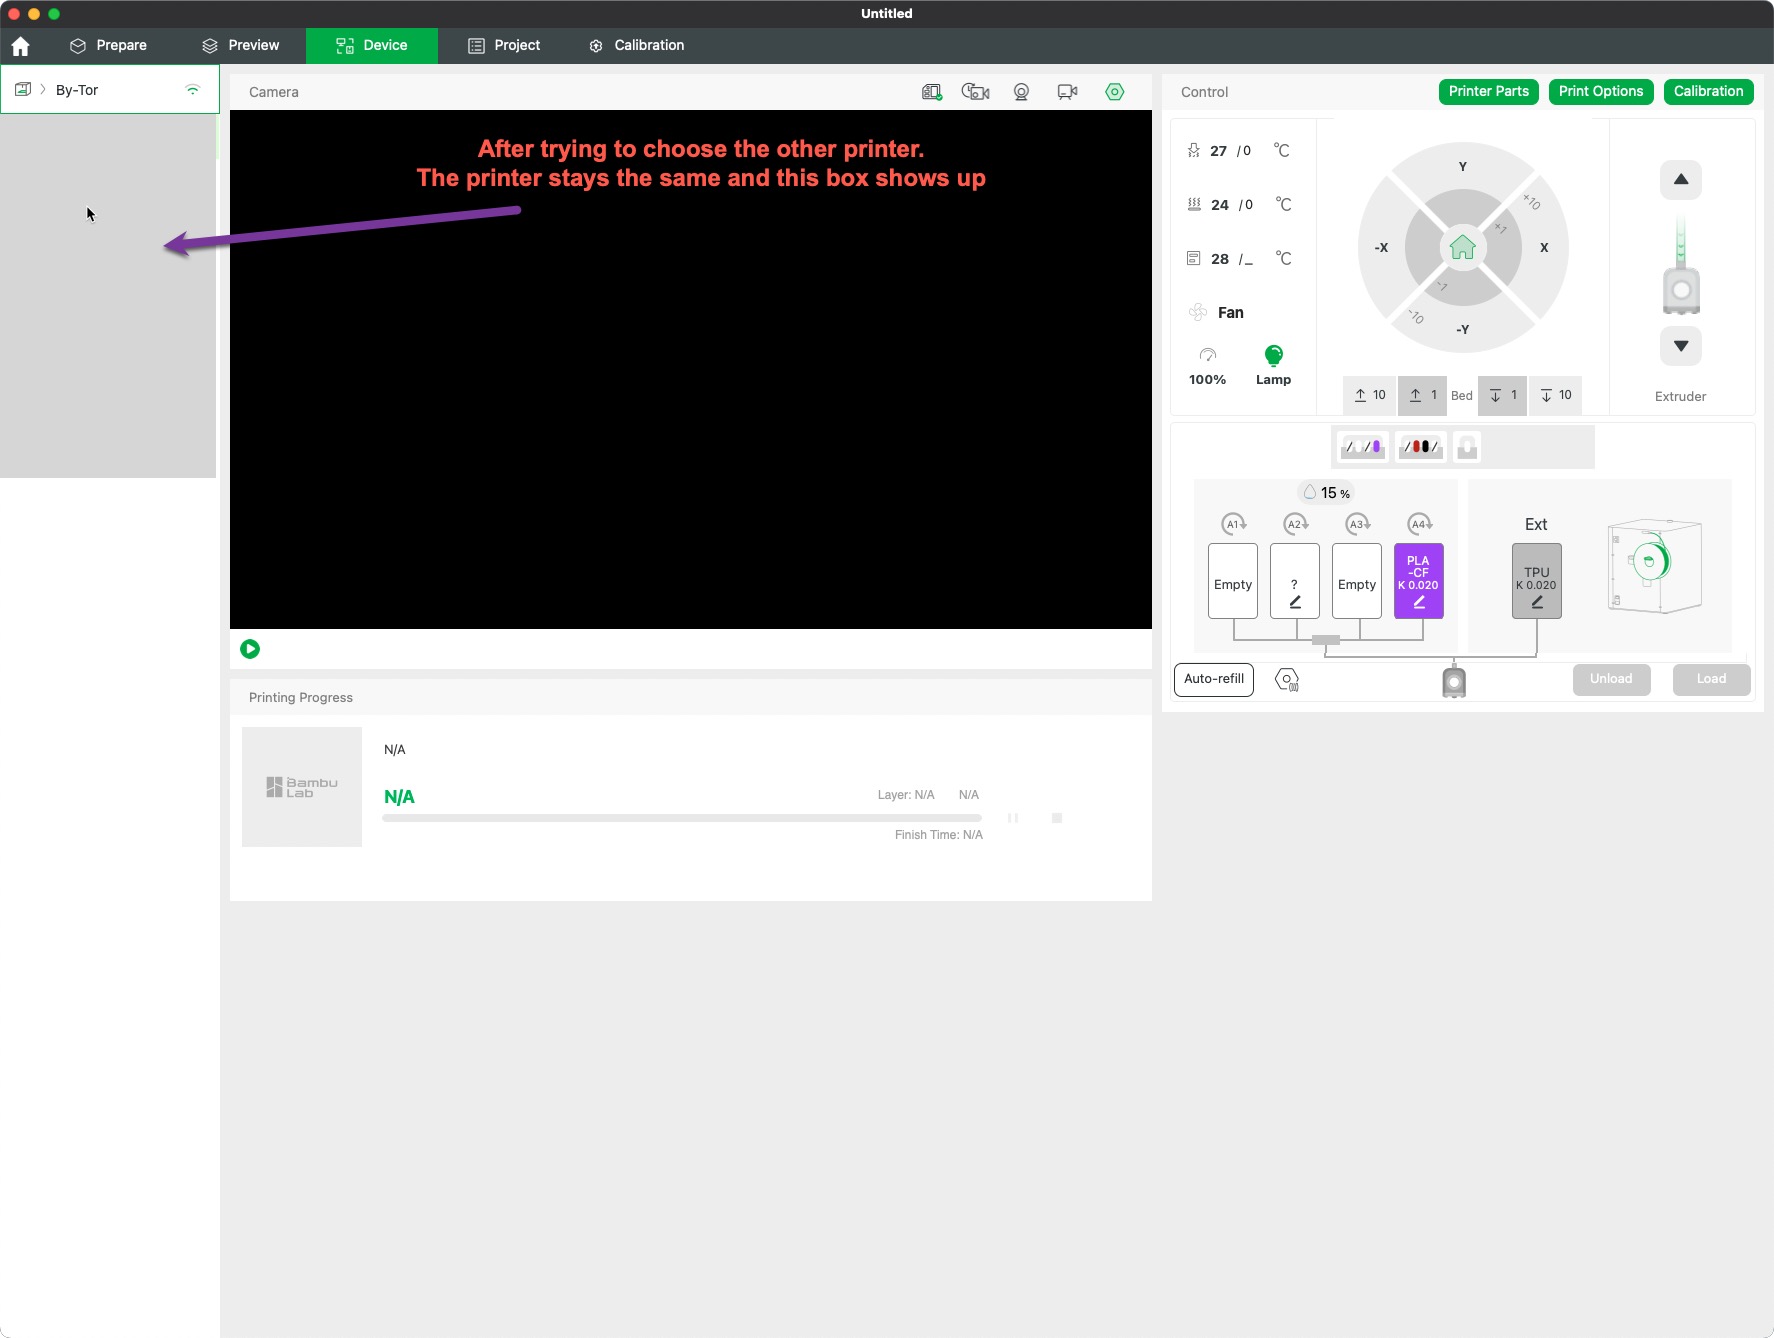Viewport: 1774px width, 1338px height.
Task: Click the Auto-refill button
Action: pyautogui.click(x=1213, y=680)
